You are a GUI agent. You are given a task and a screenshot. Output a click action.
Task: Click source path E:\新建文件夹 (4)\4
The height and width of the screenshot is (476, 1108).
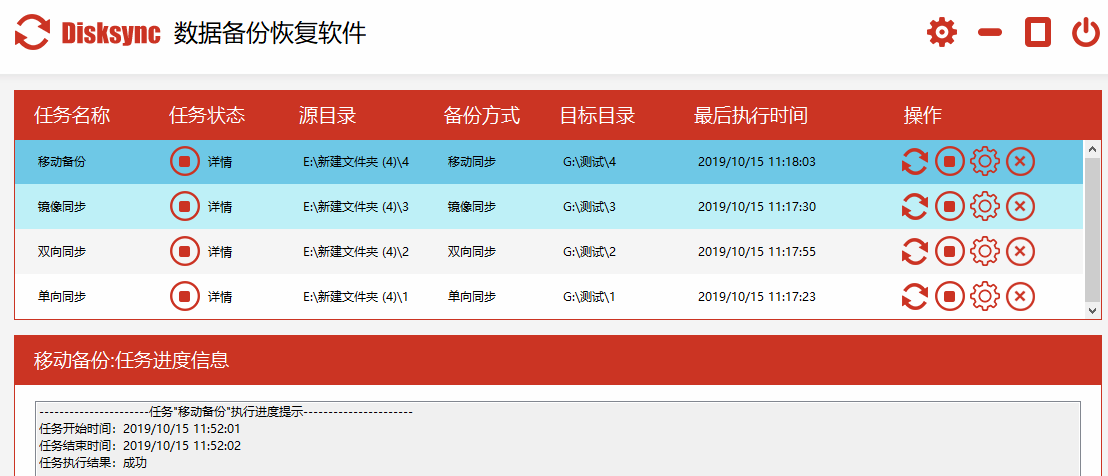point(356,162)
